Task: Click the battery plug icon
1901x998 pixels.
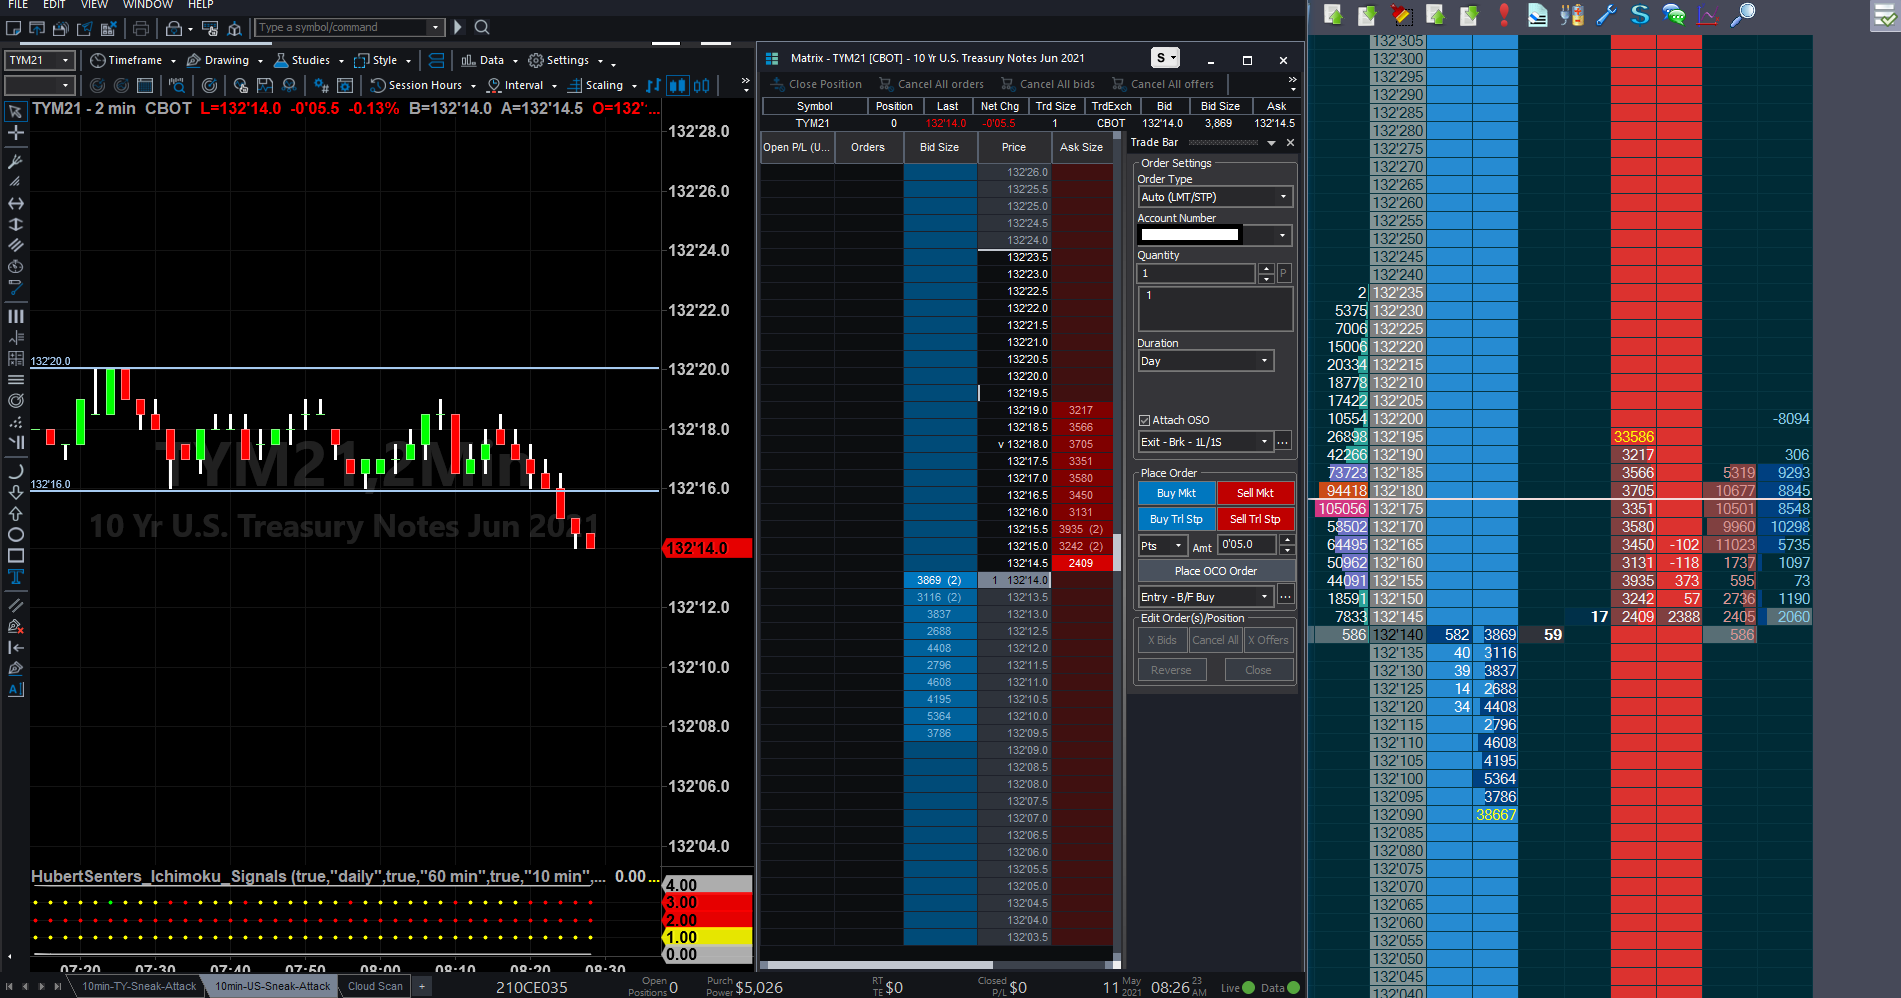Action: pyautogui.click(x=1572, y=14)
